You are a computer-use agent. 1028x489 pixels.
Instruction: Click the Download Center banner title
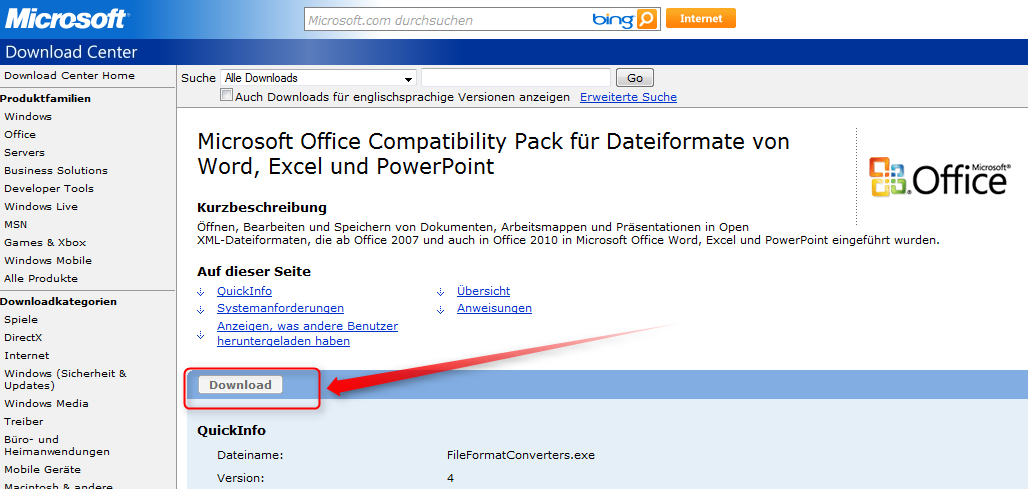71,52
